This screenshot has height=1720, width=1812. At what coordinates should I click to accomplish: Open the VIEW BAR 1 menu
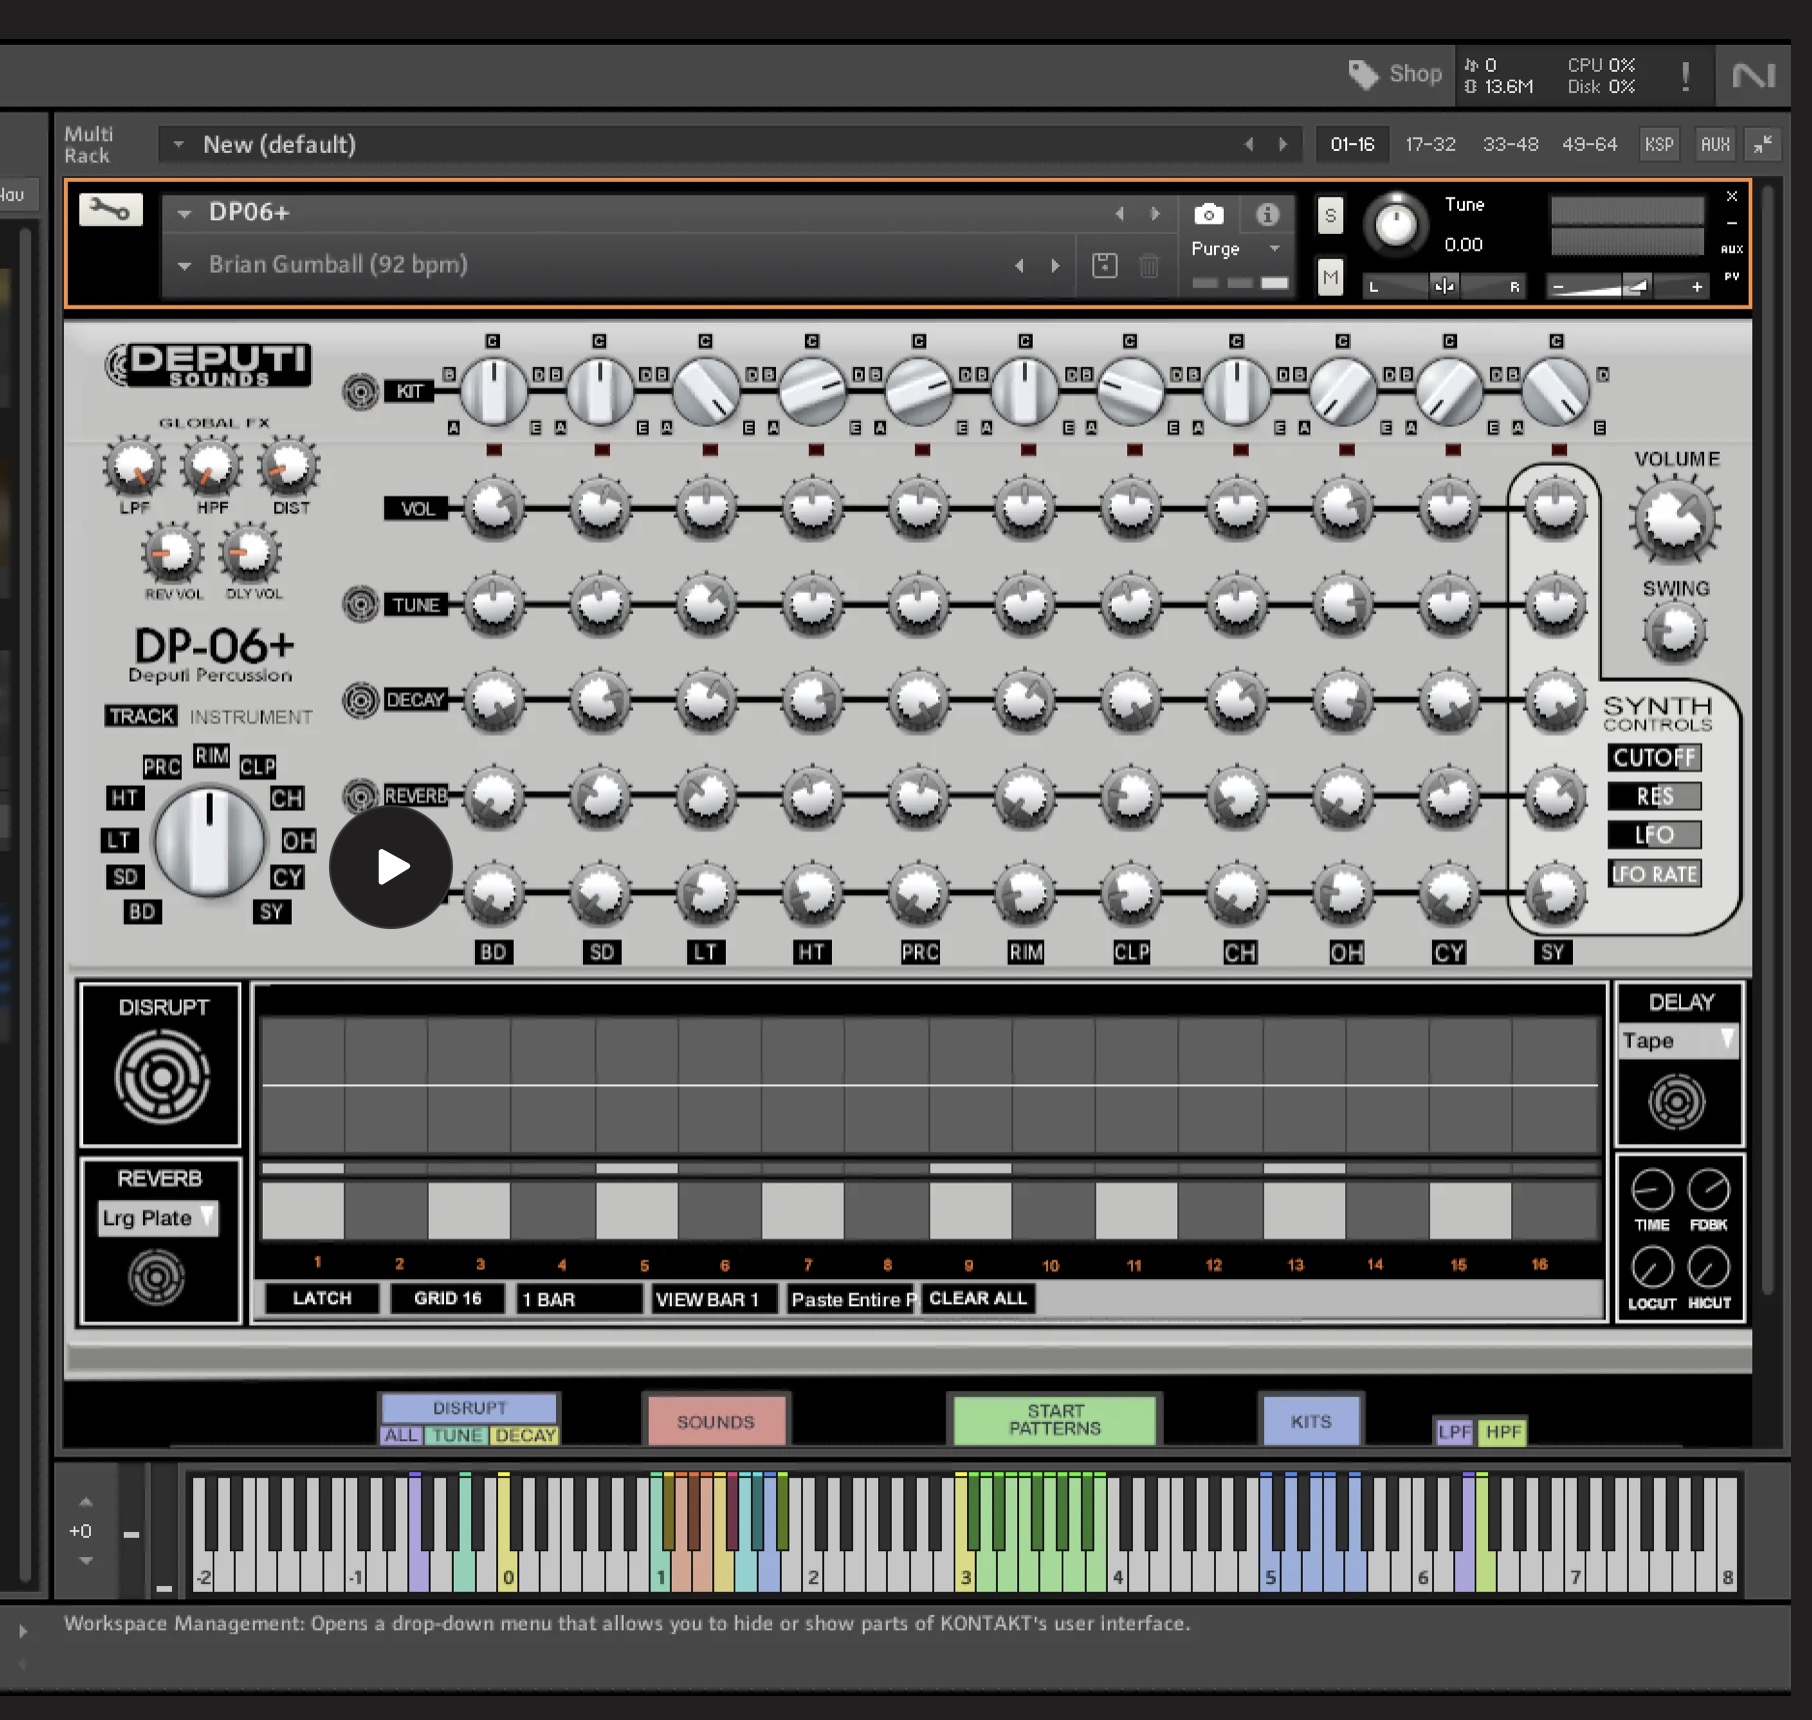[x=714, y=1299]
